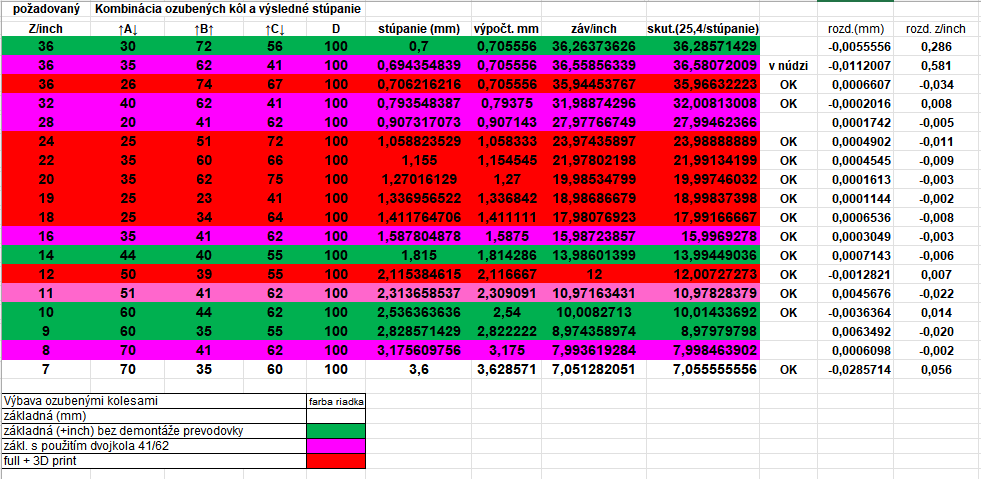Select B gear value 23
The width and height of the screenshot is (981, 479).
[x=204, y=198]
